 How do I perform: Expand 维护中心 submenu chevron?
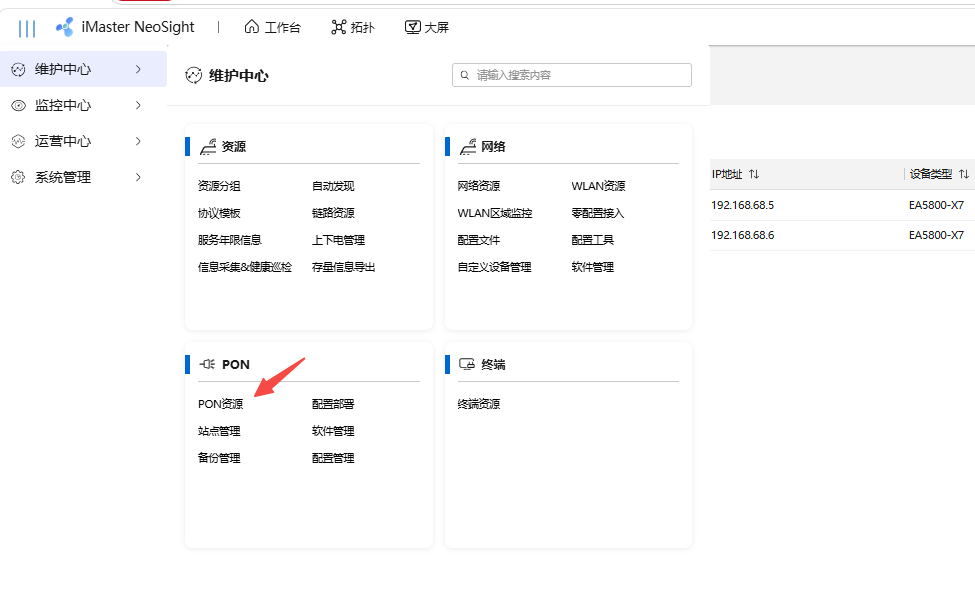coord(138,69)
